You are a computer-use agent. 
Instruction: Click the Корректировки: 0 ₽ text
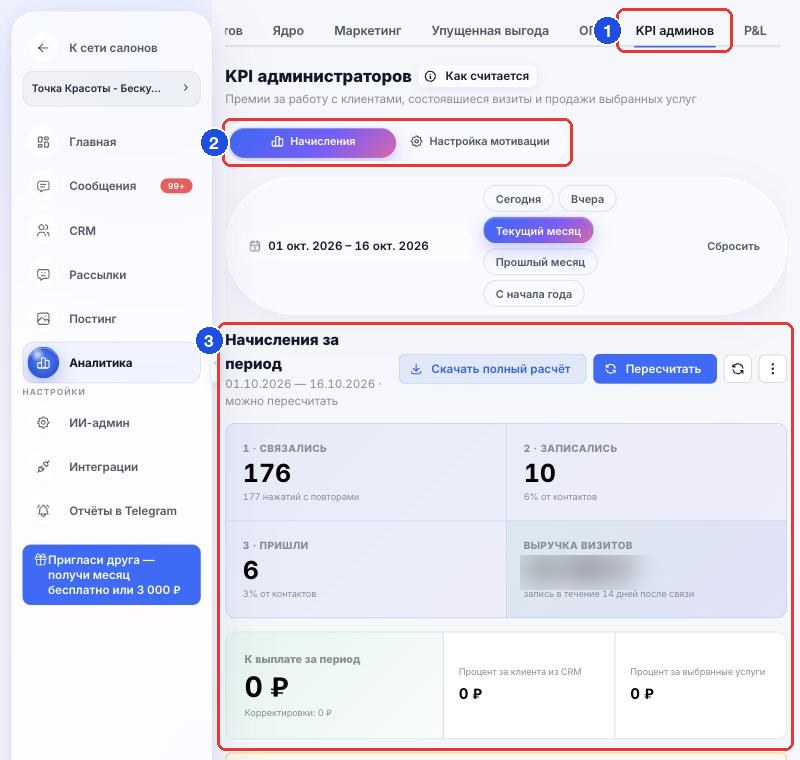pos(288,713)
